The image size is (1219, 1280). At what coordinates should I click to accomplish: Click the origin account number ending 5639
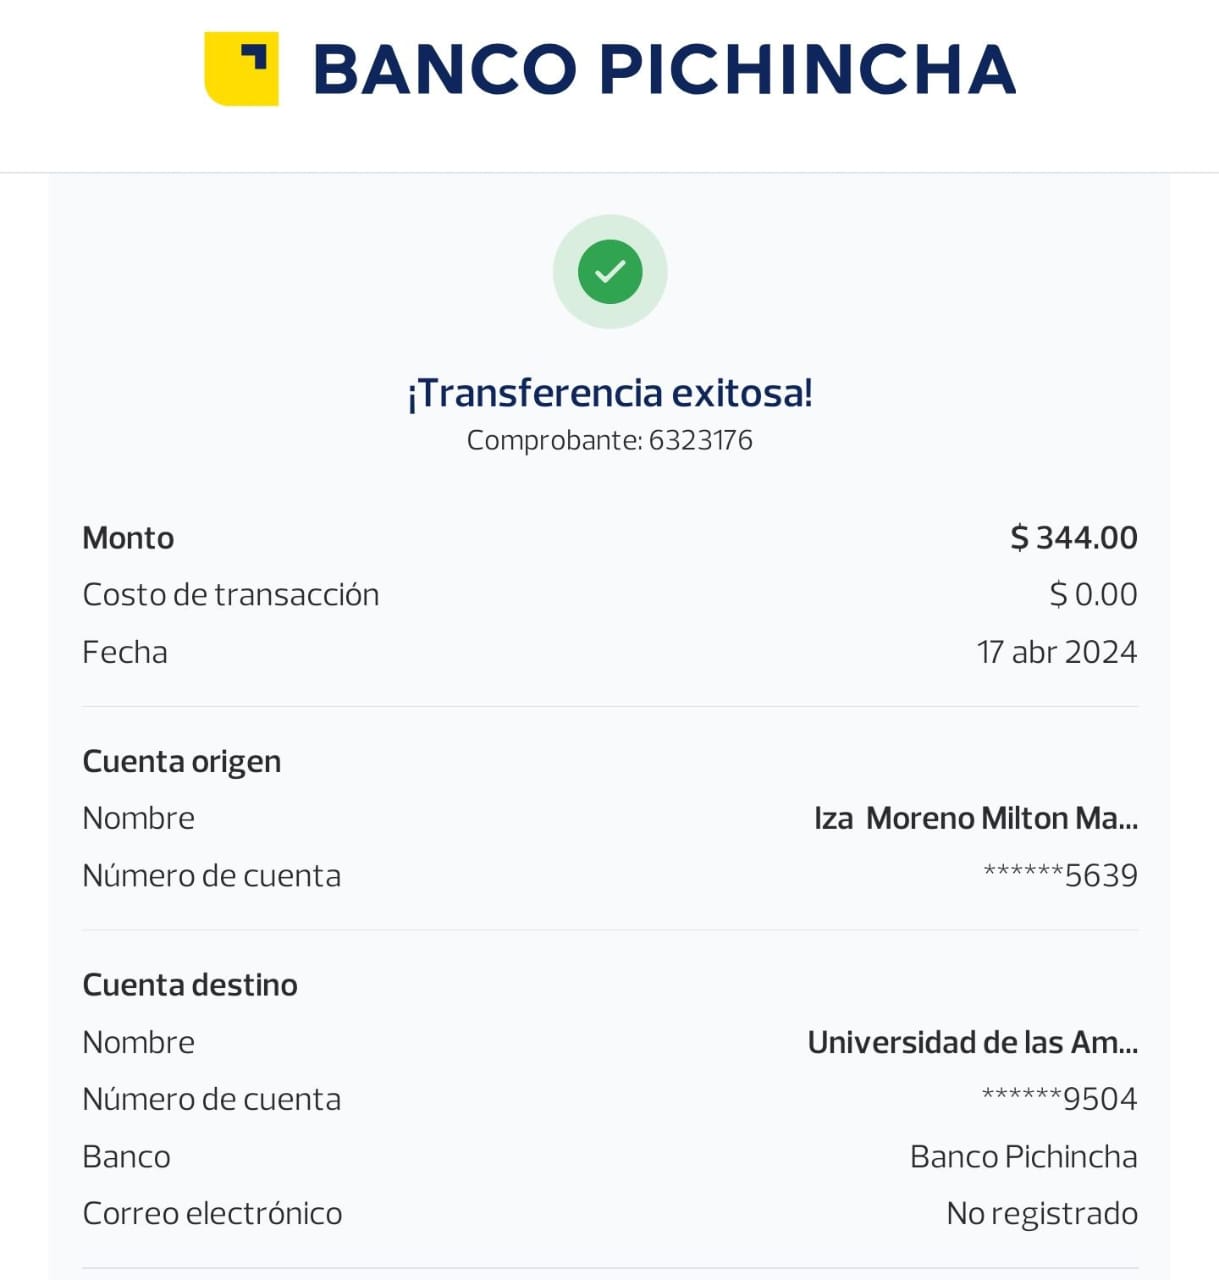(1061, 876)
